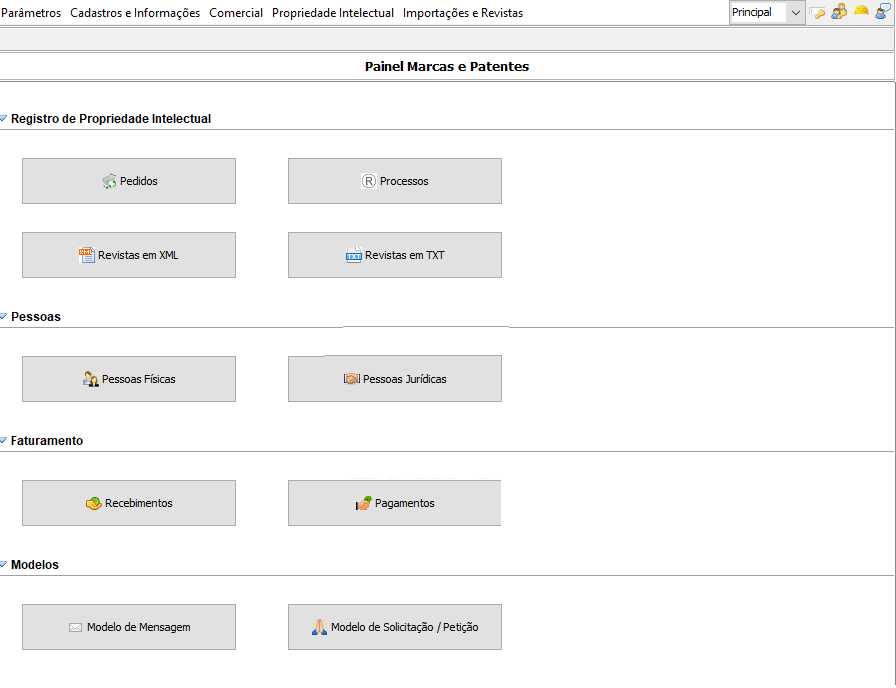Image resolution: width=896 pixels, height=688 pixels.
Task: Open Recebimentos
Action: point(129,503)
